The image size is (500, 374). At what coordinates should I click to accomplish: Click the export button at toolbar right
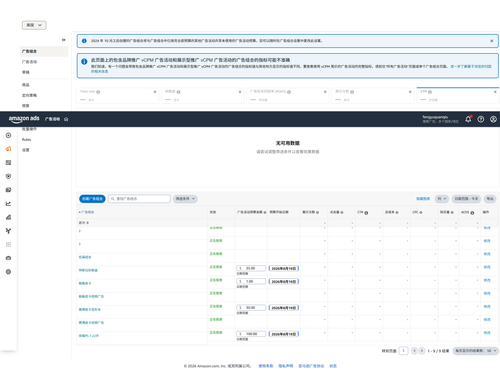tap(490, 199)
